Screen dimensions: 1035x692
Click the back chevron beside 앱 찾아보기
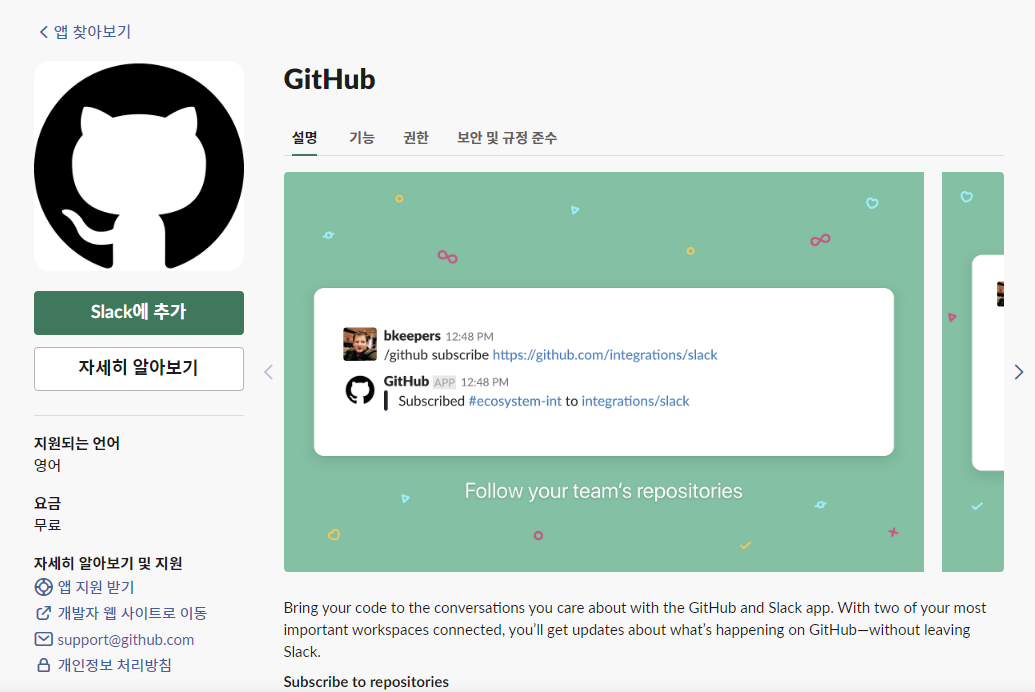point(44,32)
